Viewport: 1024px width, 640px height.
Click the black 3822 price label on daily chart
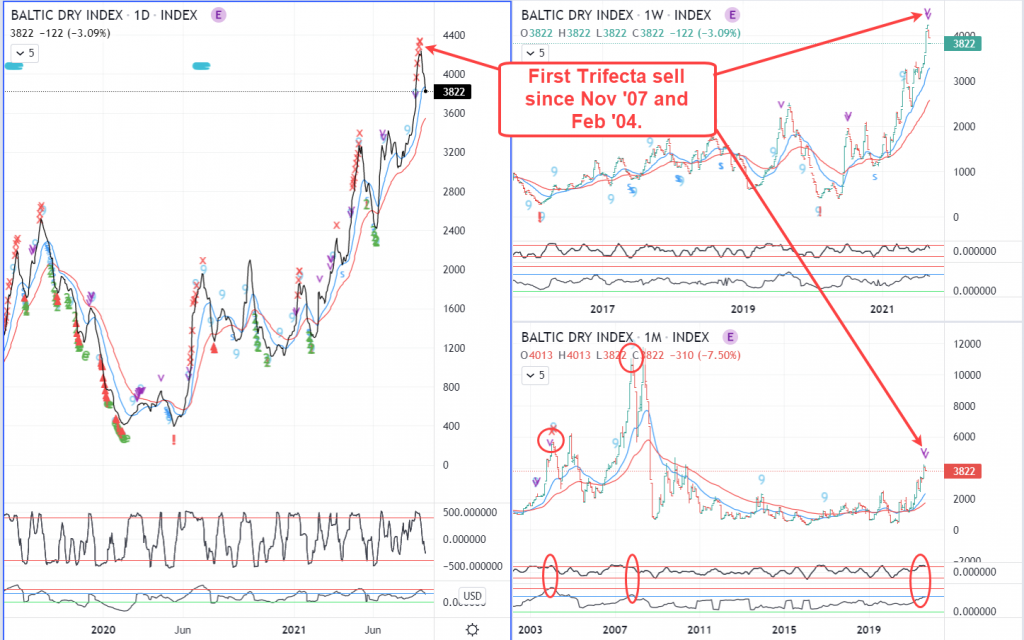[x=453, y=92]
